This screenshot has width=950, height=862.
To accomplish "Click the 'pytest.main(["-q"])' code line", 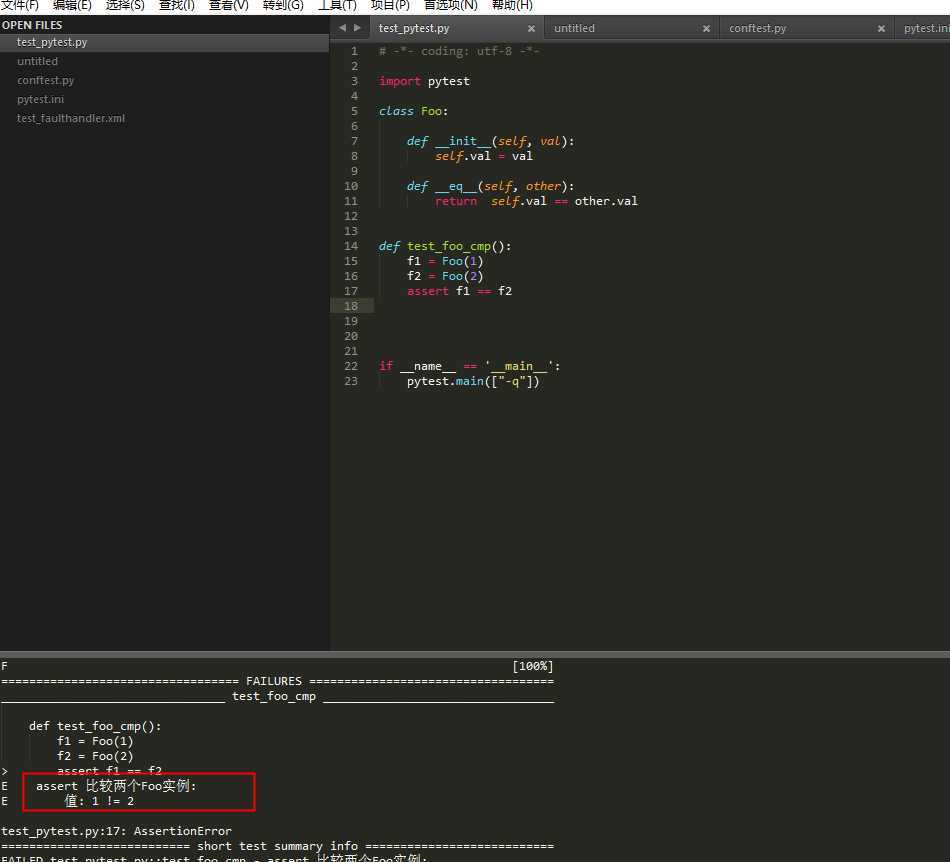I will click(473, 382).
